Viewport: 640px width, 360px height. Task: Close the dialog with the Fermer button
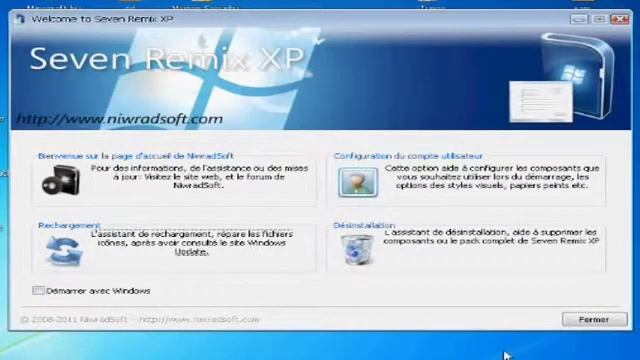click(594, 319)
